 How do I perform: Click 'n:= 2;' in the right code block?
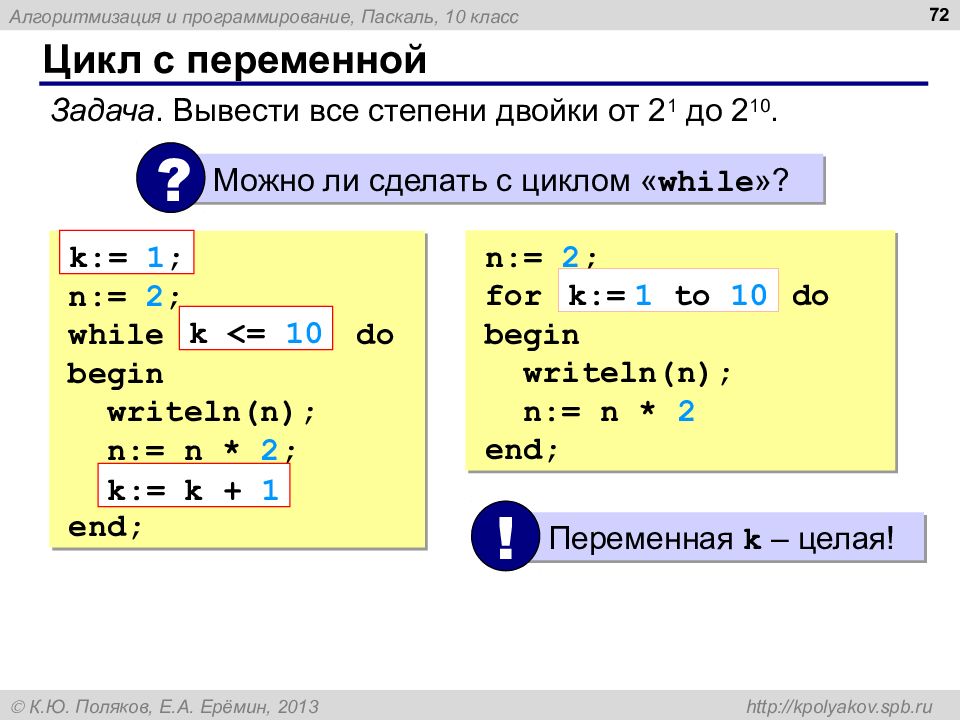coord(541,258)
